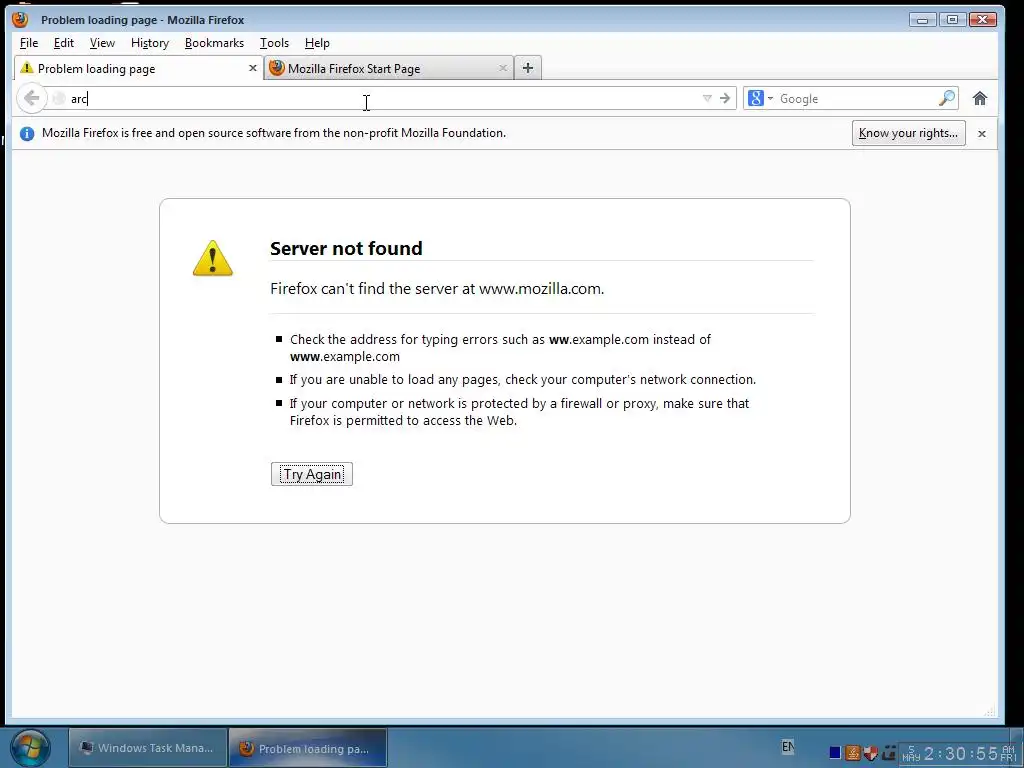The image size is (1024, 768).
Task: Click the Firefox logo in title bar
Action: 20,20
